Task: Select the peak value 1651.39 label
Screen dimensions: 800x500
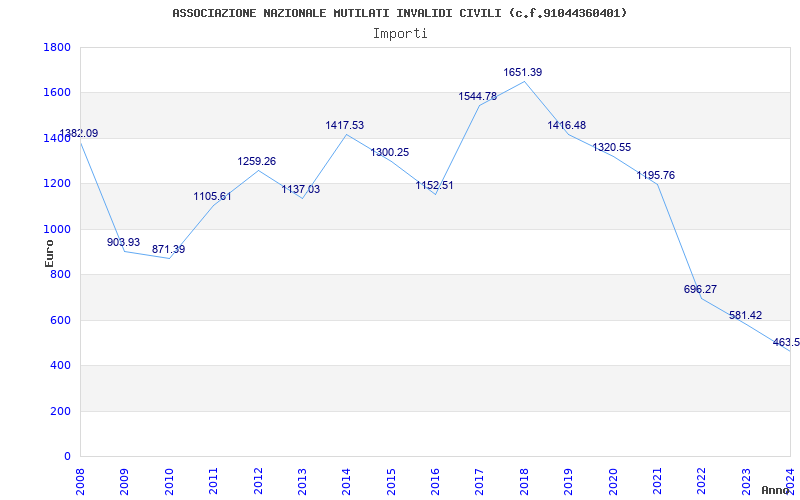Action: coord(522,72)
